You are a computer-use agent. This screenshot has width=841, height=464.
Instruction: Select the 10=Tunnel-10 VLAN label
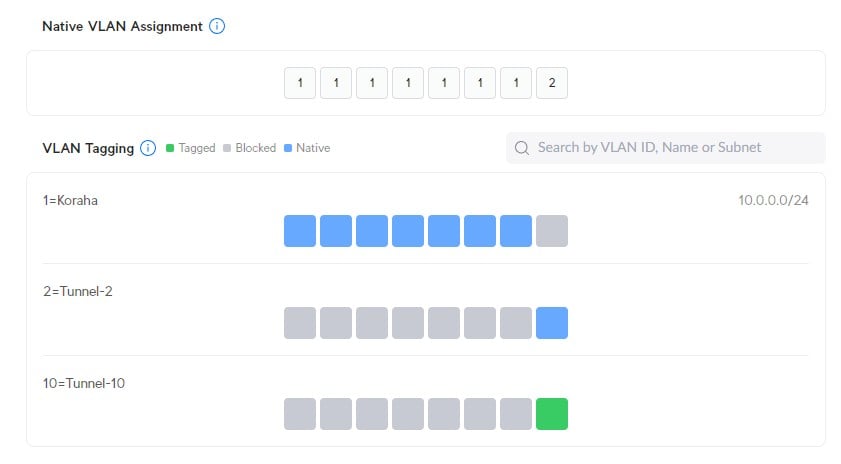click(84, 384)
